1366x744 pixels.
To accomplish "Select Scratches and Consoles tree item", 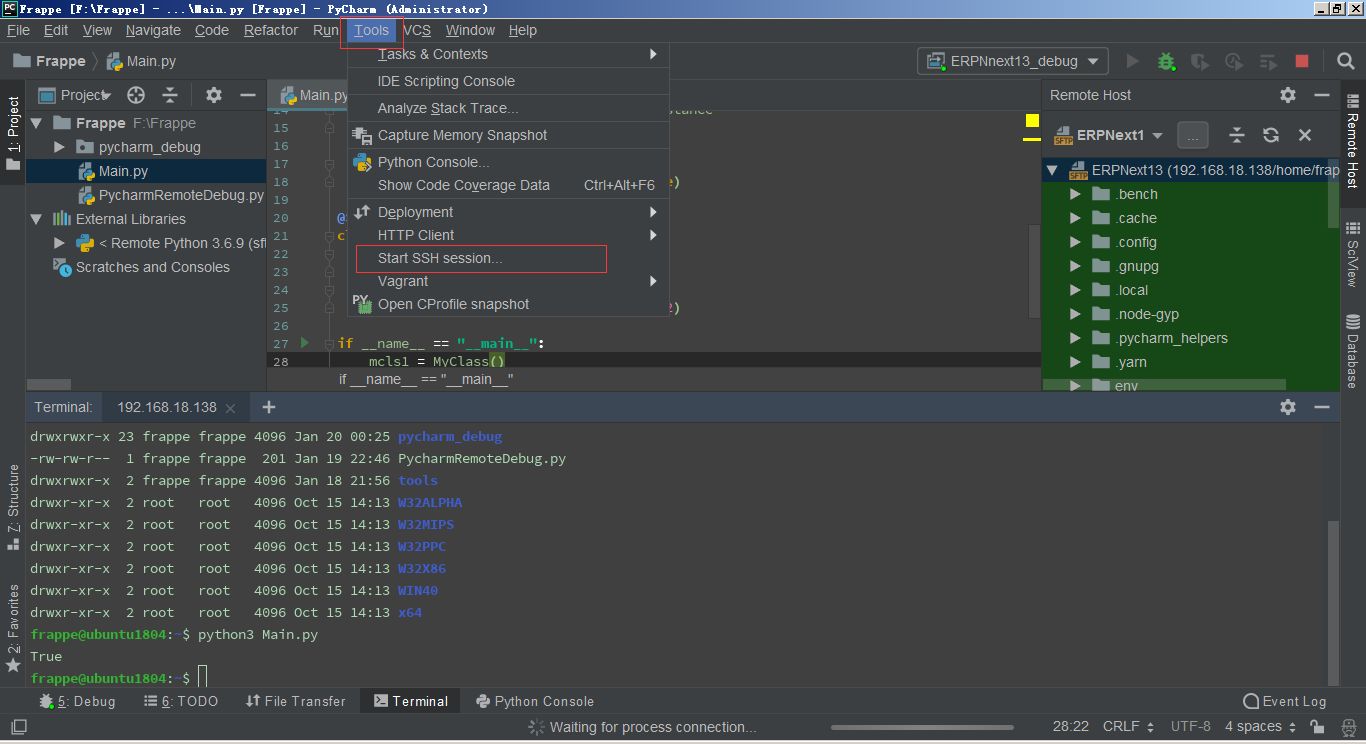I will click(x=146, y=267).
